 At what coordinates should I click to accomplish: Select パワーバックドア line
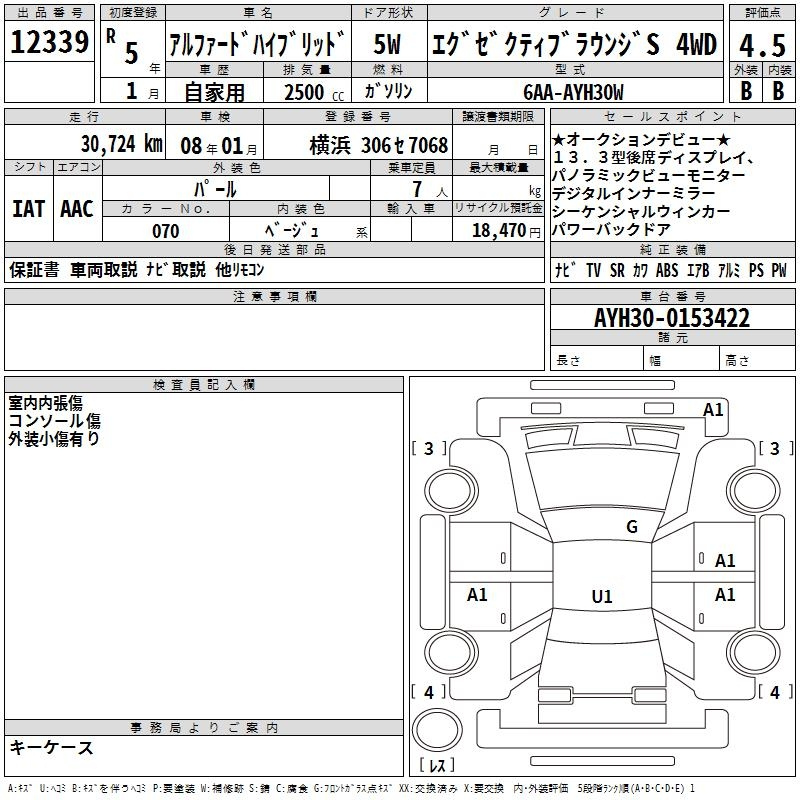(x=611, y=229)
